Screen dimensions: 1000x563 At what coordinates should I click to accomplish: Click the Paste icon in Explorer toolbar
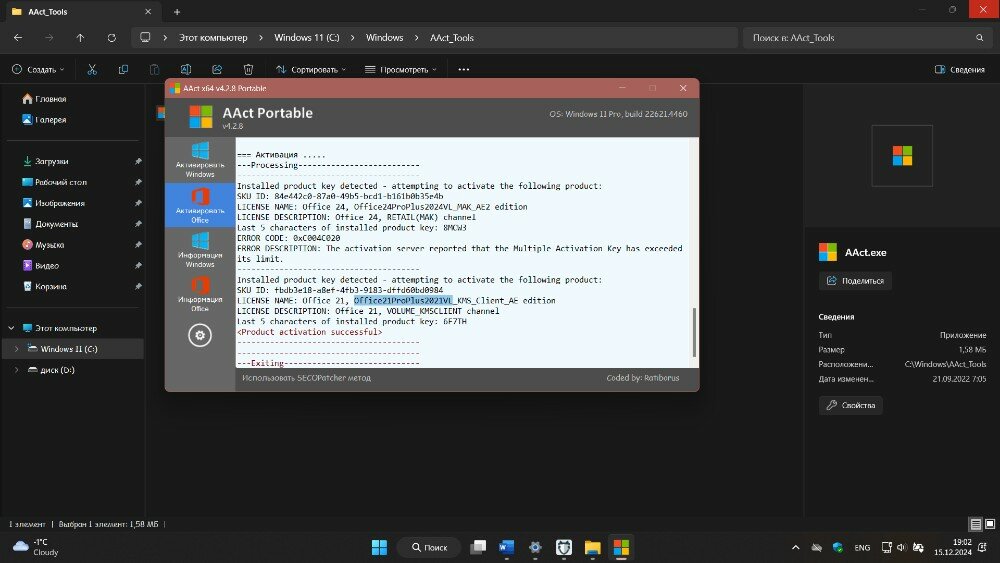coord(154,69)
